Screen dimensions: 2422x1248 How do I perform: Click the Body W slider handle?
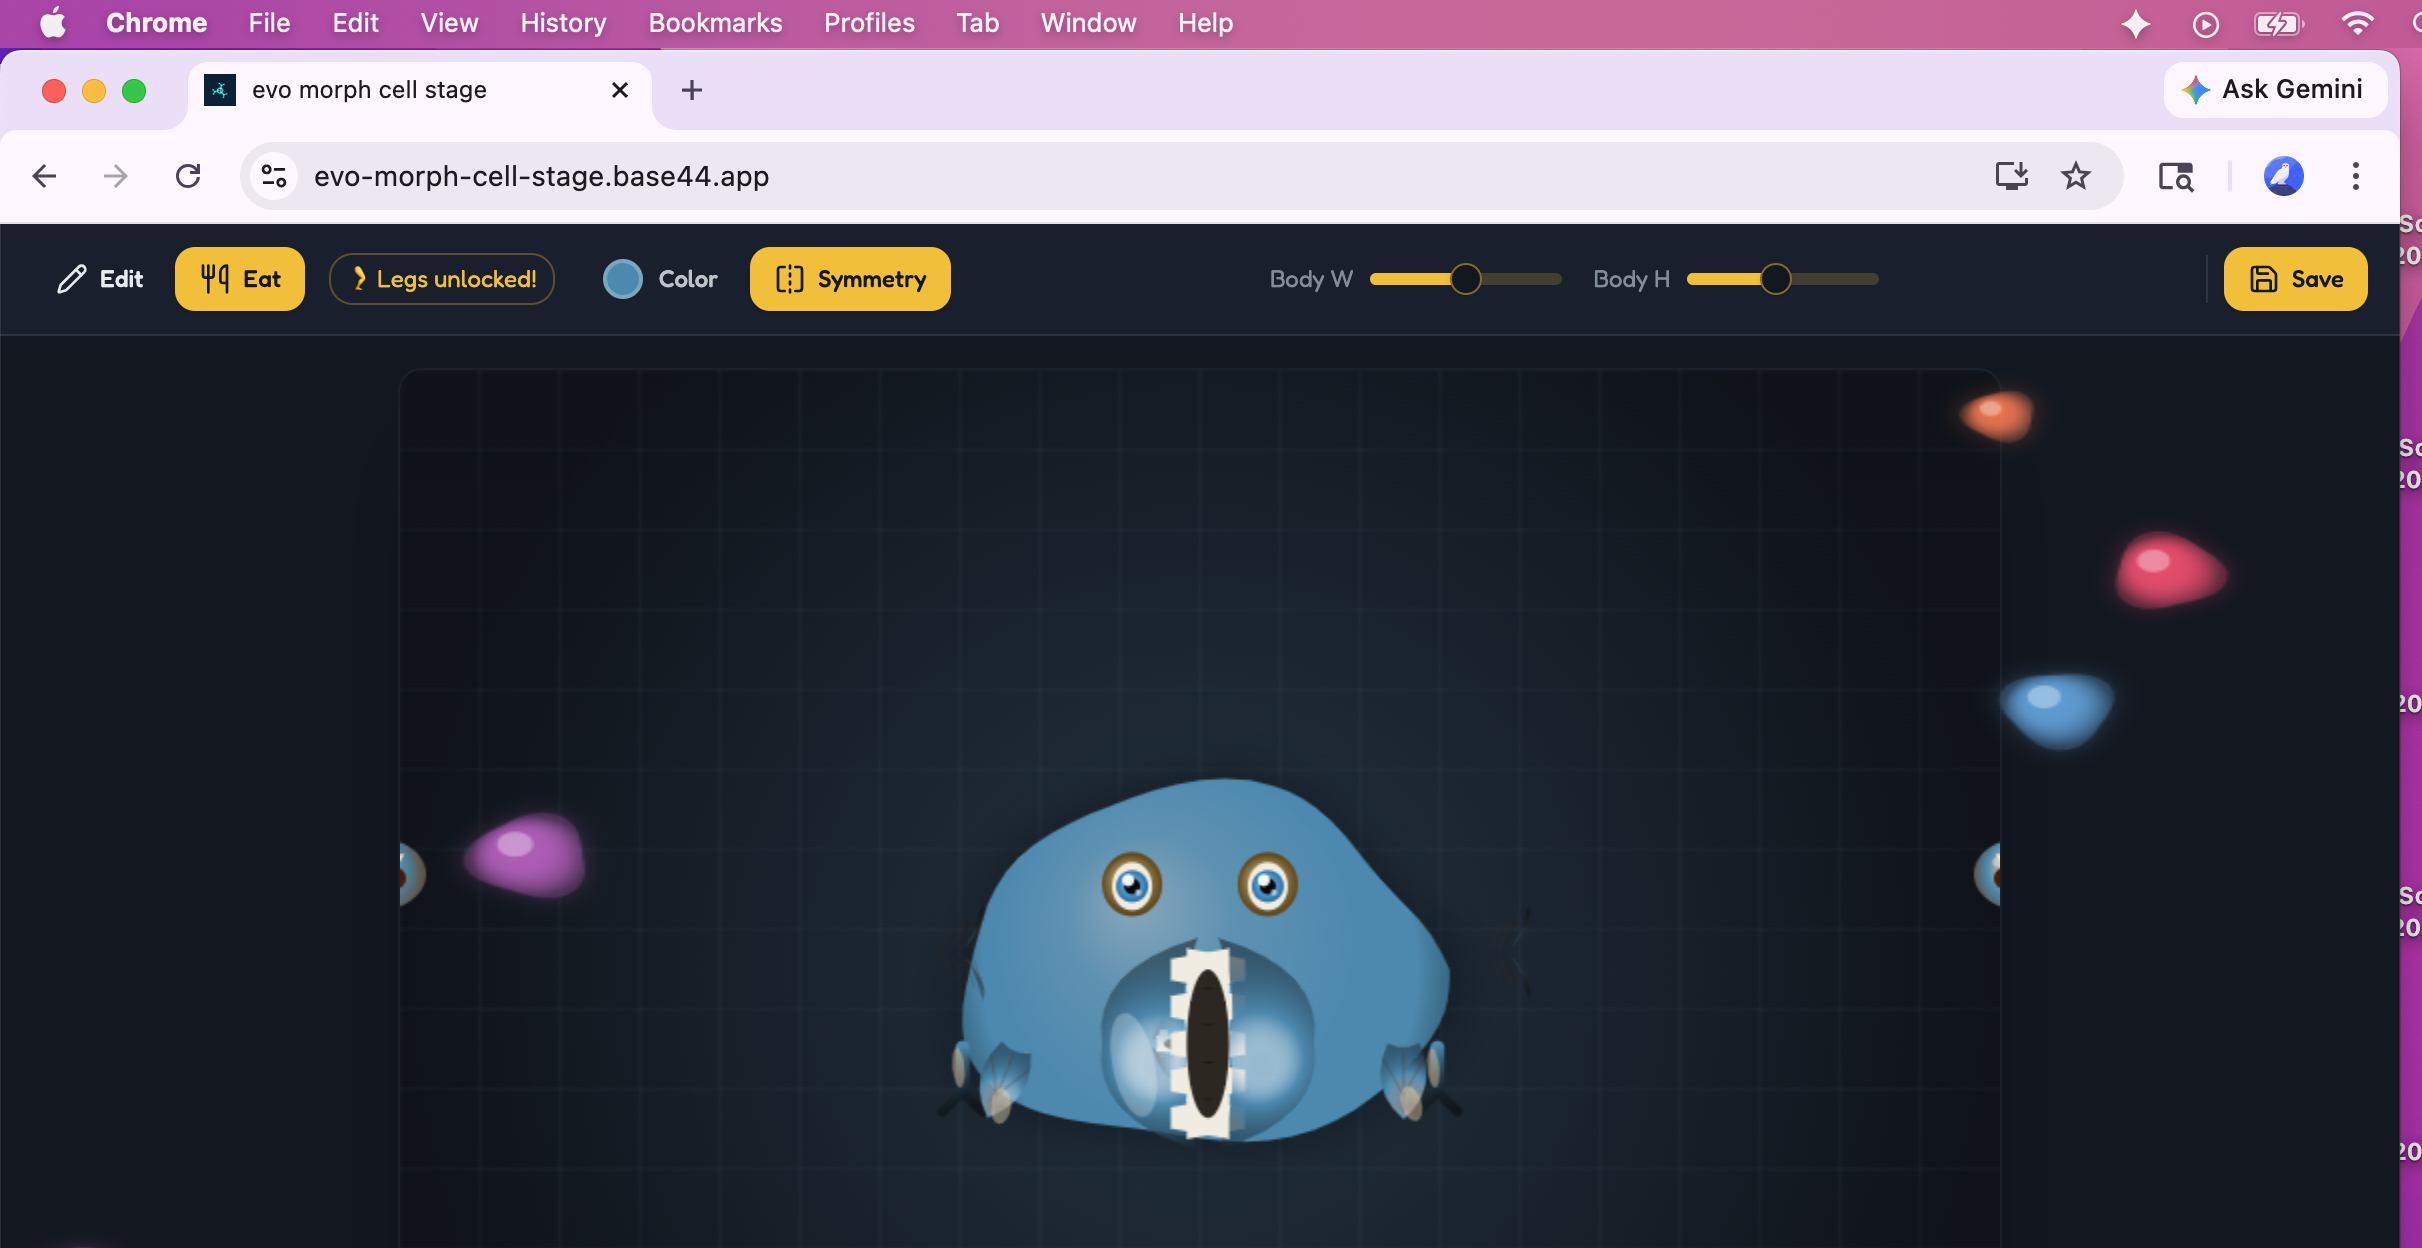(x=1465, y=279)
